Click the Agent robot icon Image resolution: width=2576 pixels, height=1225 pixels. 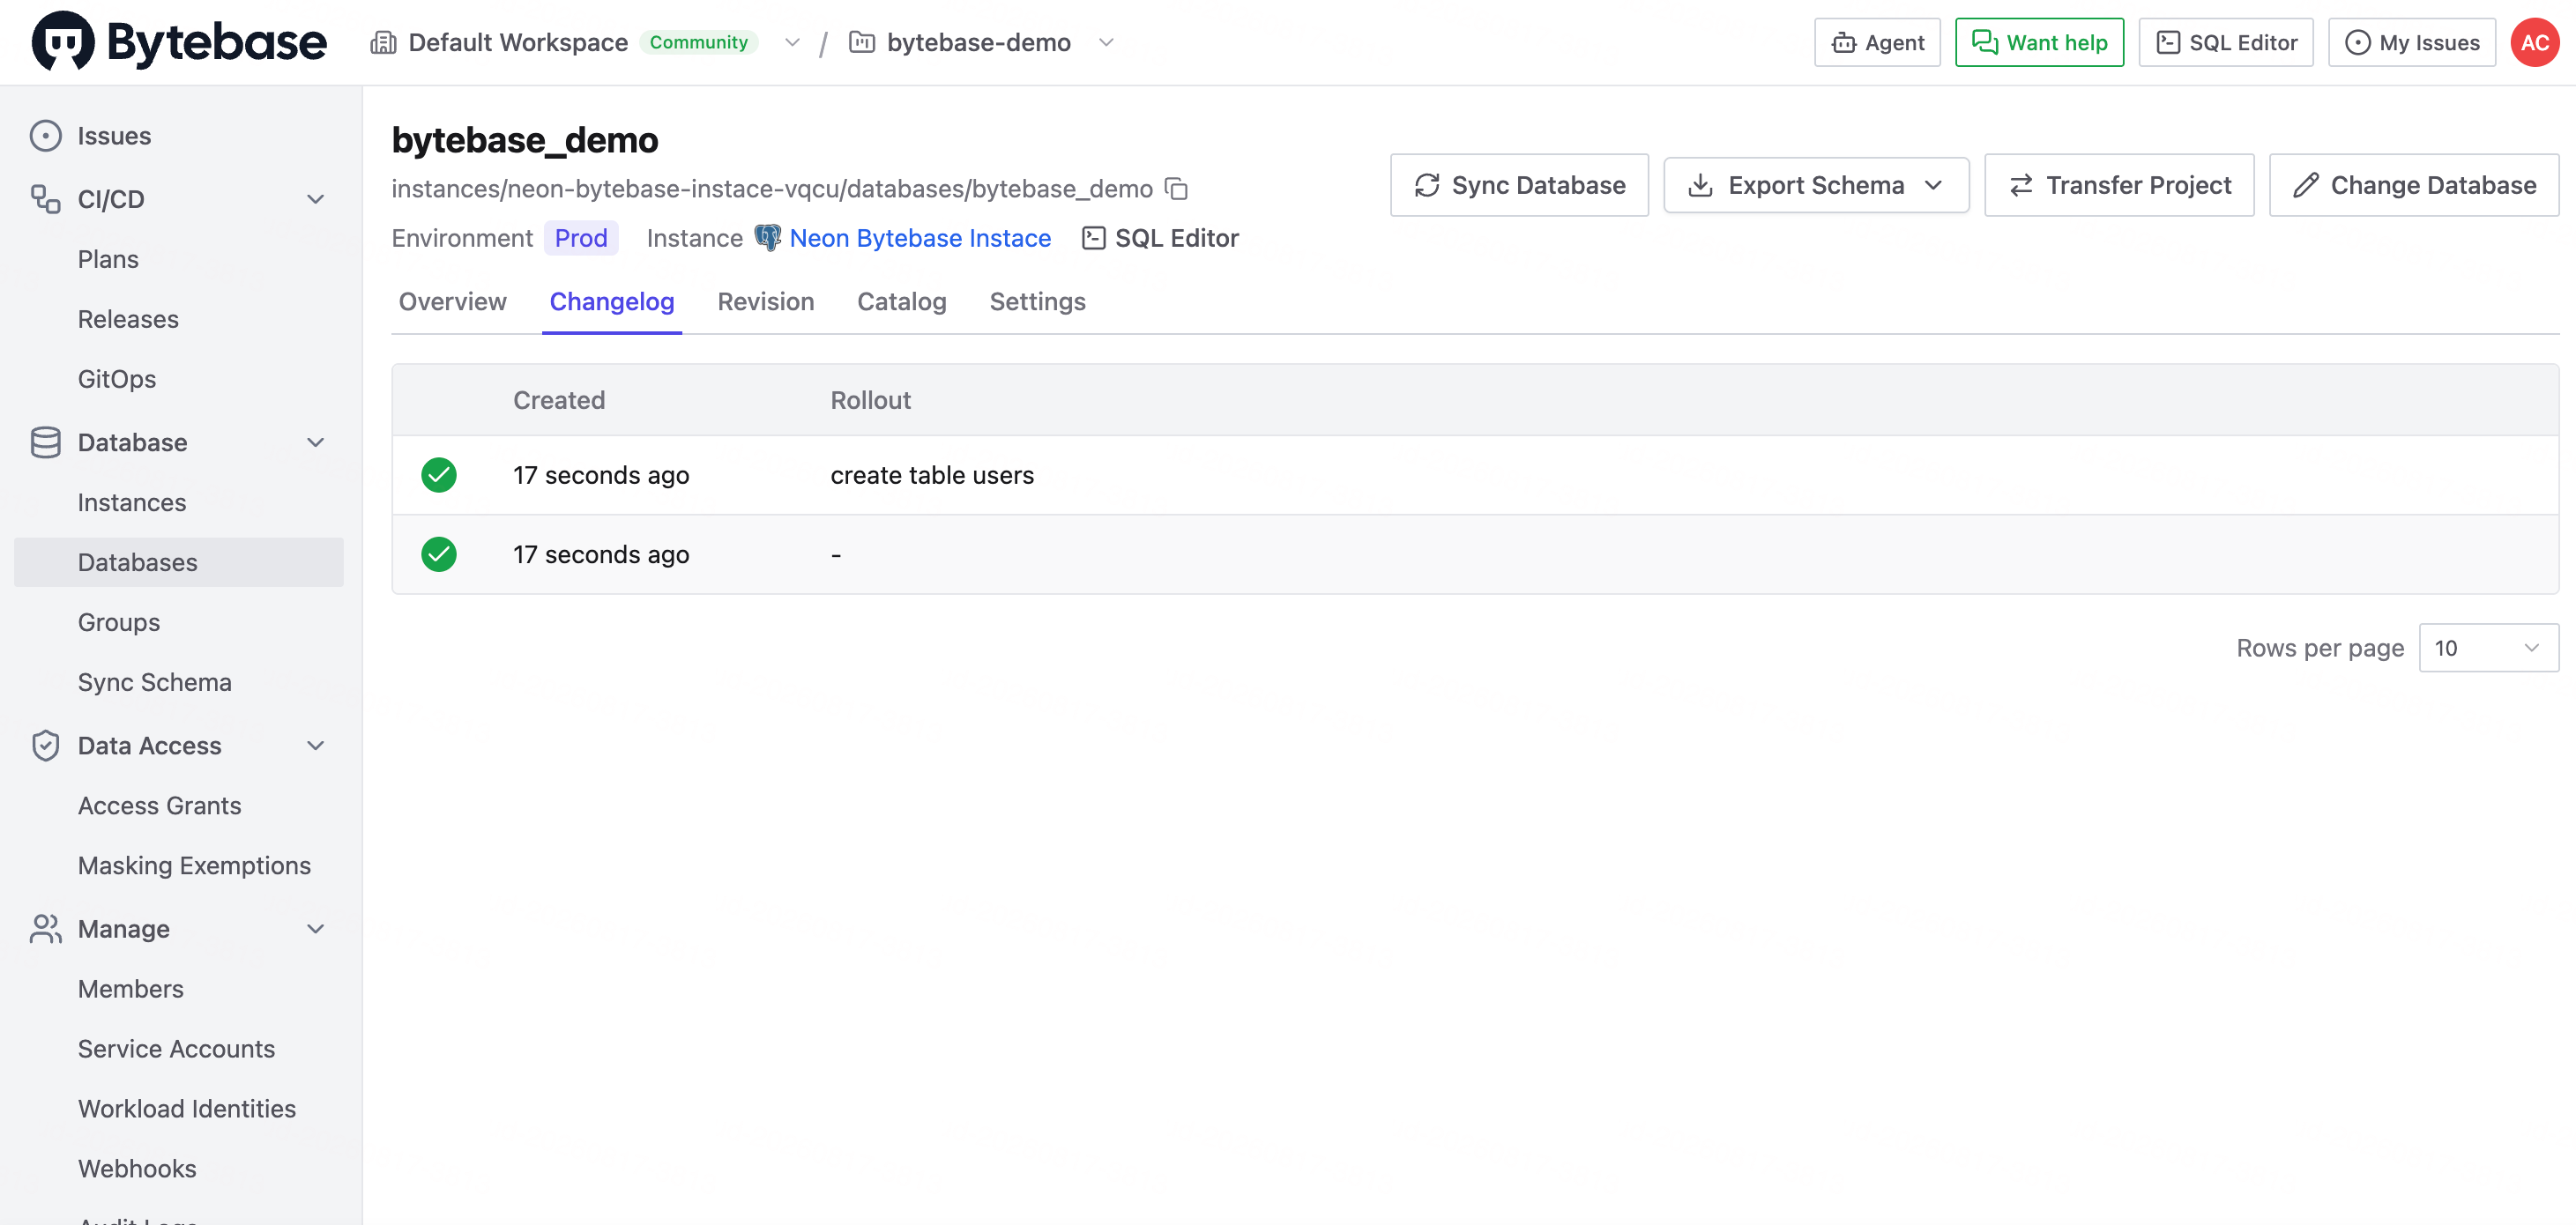point(1843,43)
